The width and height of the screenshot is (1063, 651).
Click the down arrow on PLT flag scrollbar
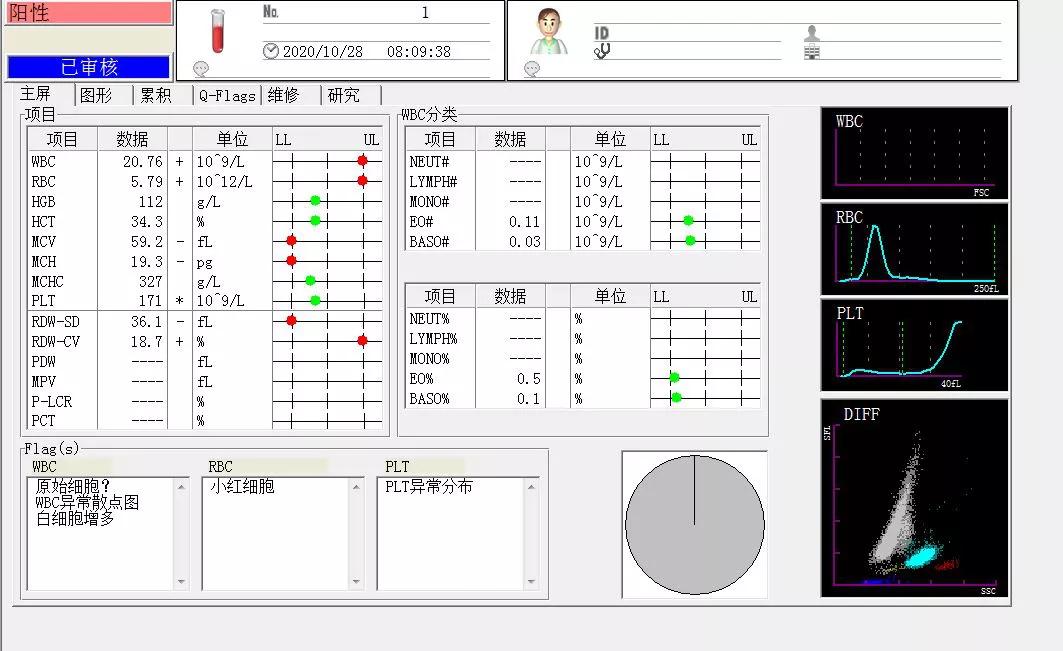coord(531,581)
